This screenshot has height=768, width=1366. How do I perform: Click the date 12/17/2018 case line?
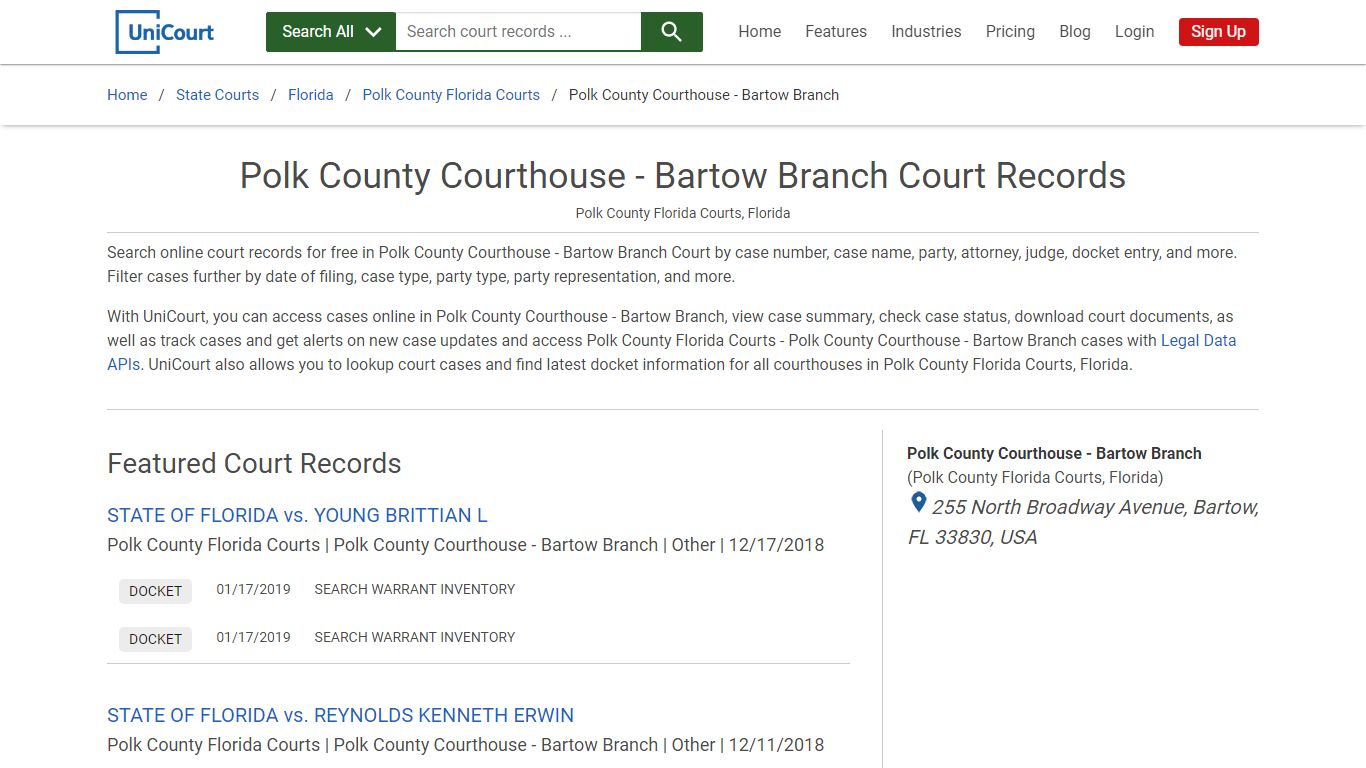click(466, 545)
